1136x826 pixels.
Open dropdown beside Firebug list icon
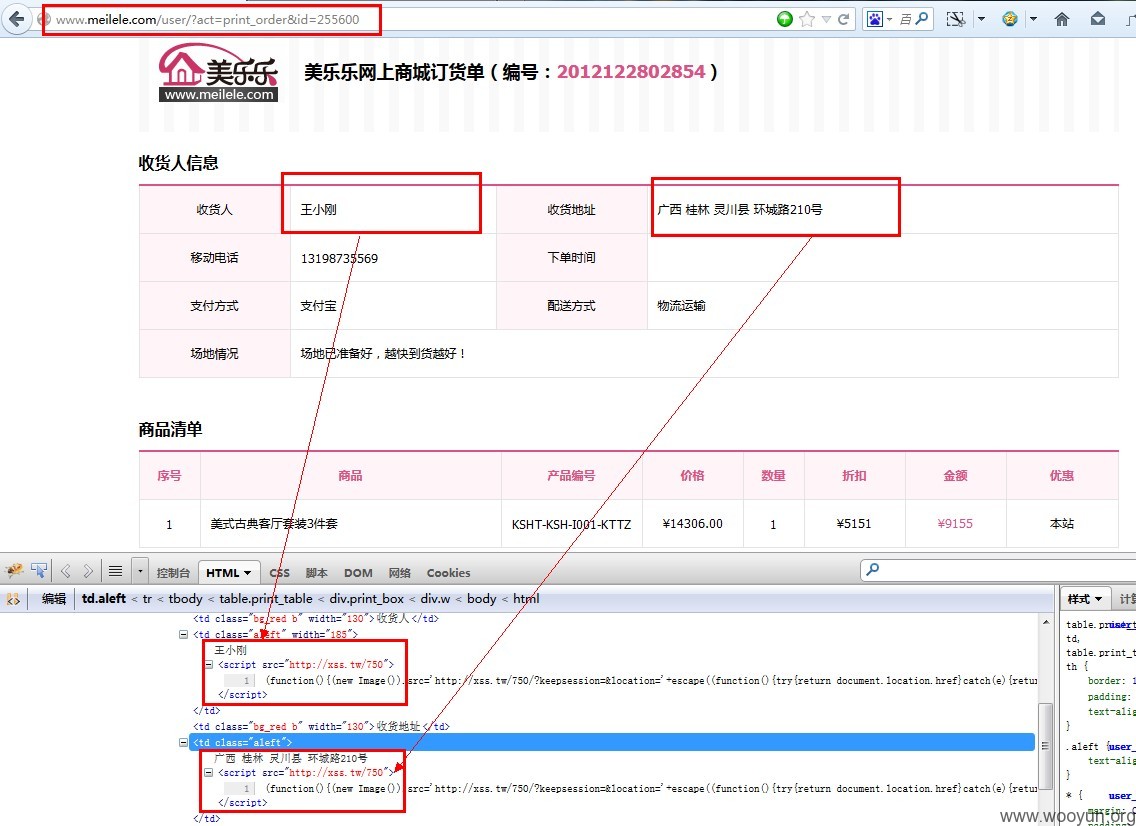(x=140, y=572)
